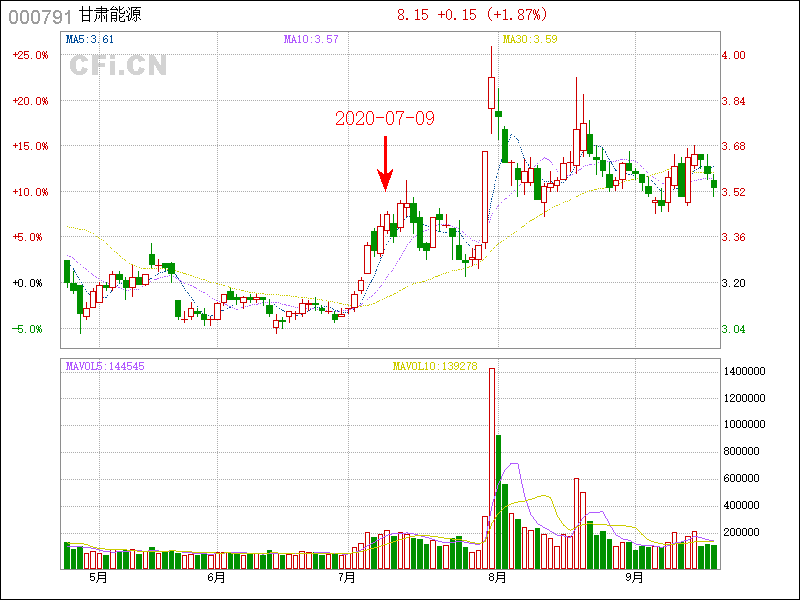Select the MA30:3.59 indicator label
The width and height of the screenshot is (800, 600).
(529, 40)
